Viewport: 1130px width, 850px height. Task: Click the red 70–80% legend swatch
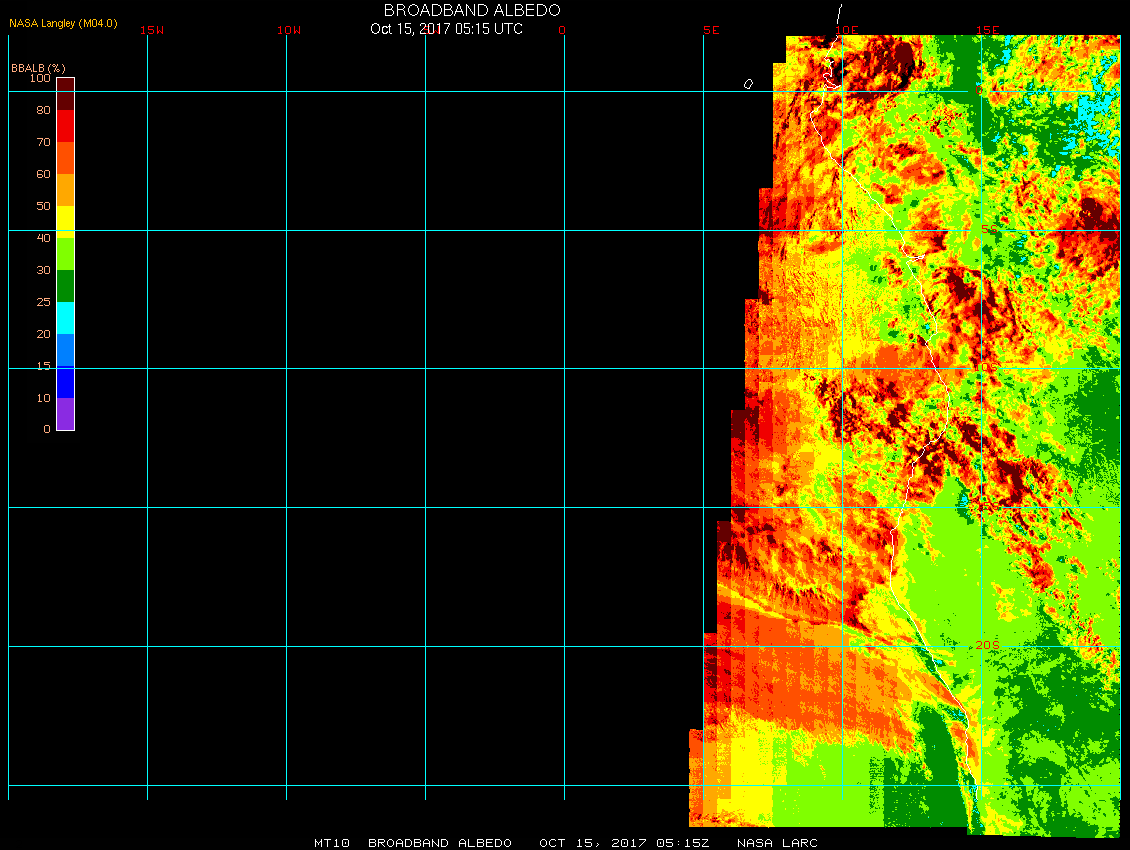click(65, 125)
